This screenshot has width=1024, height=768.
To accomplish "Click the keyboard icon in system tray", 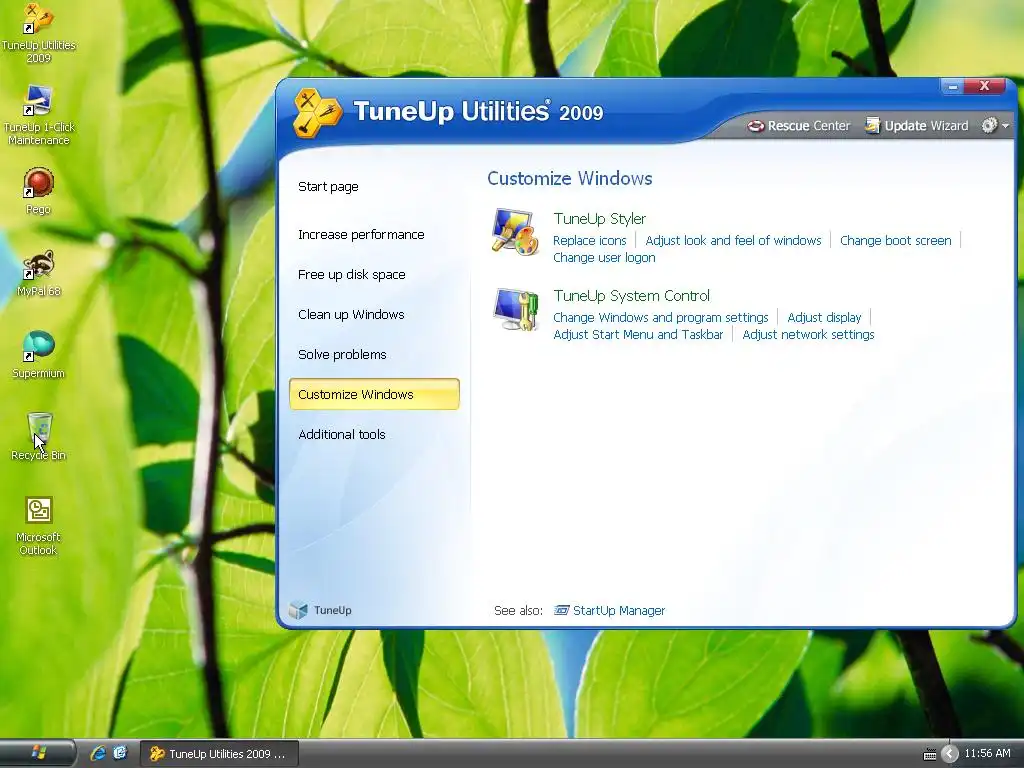I will [x=929, y=754].
